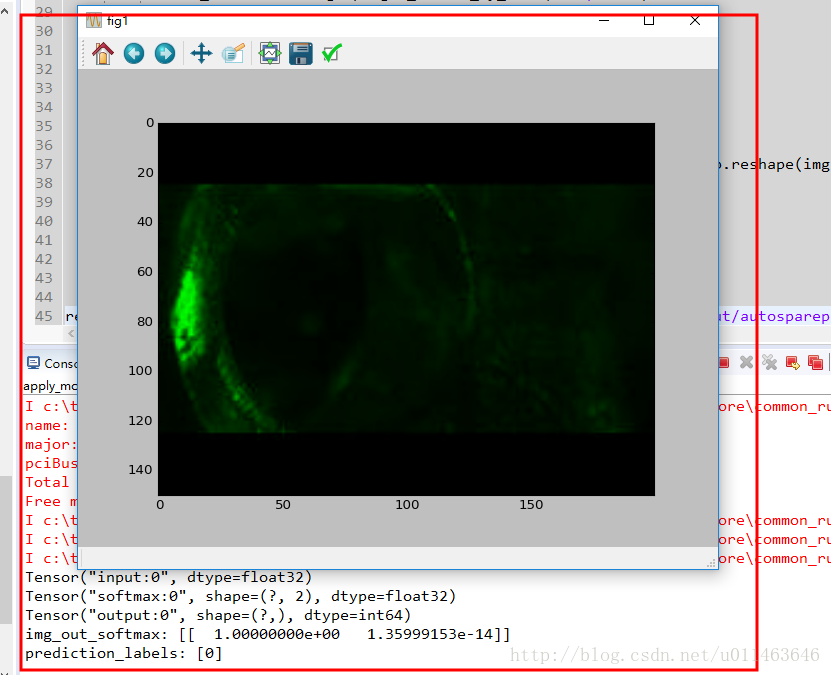Close the fig1 figure window
This screenshot has height=675, width=831.
tap(695, 21)
